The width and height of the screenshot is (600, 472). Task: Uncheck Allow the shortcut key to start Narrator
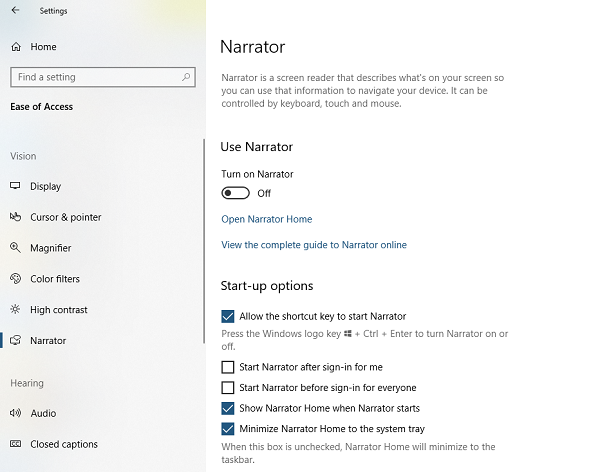228,316
